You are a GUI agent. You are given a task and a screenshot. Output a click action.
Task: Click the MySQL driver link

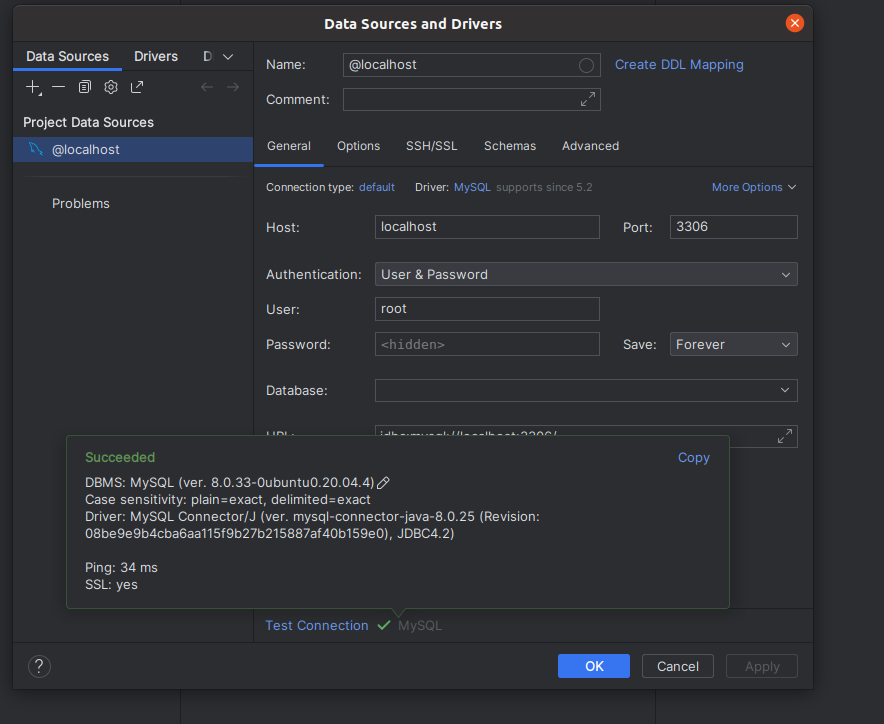(472, 187)
